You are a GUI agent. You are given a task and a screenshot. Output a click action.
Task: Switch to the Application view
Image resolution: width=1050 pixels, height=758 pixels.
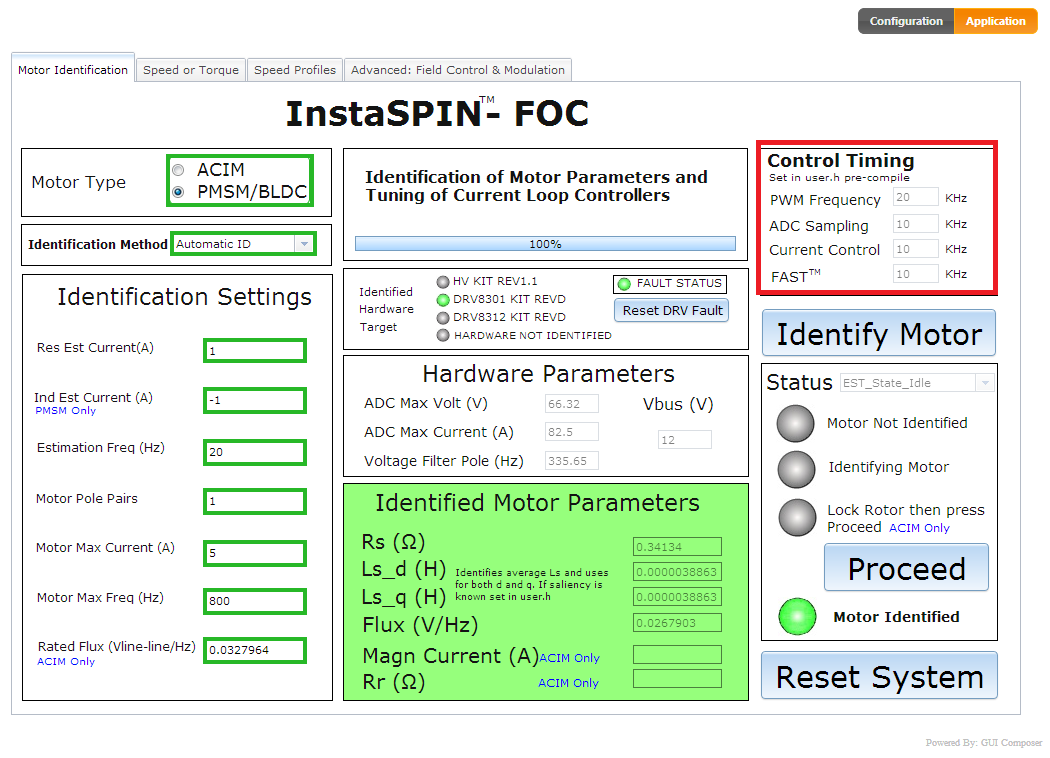[995, 21]
